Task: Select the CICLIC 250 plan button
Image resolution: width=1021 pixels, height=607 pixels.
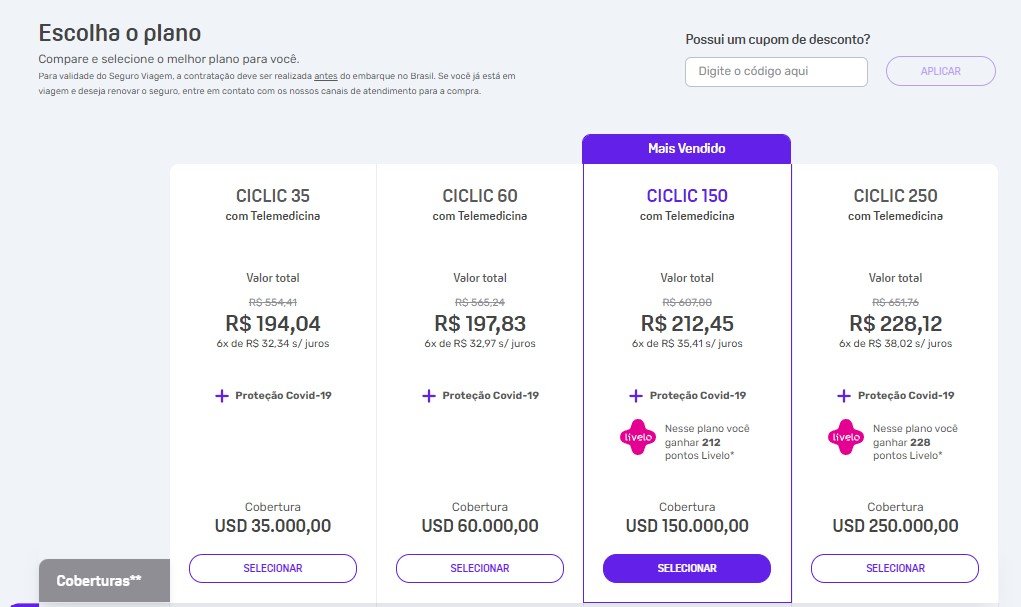Action: [x=895, y=569]
